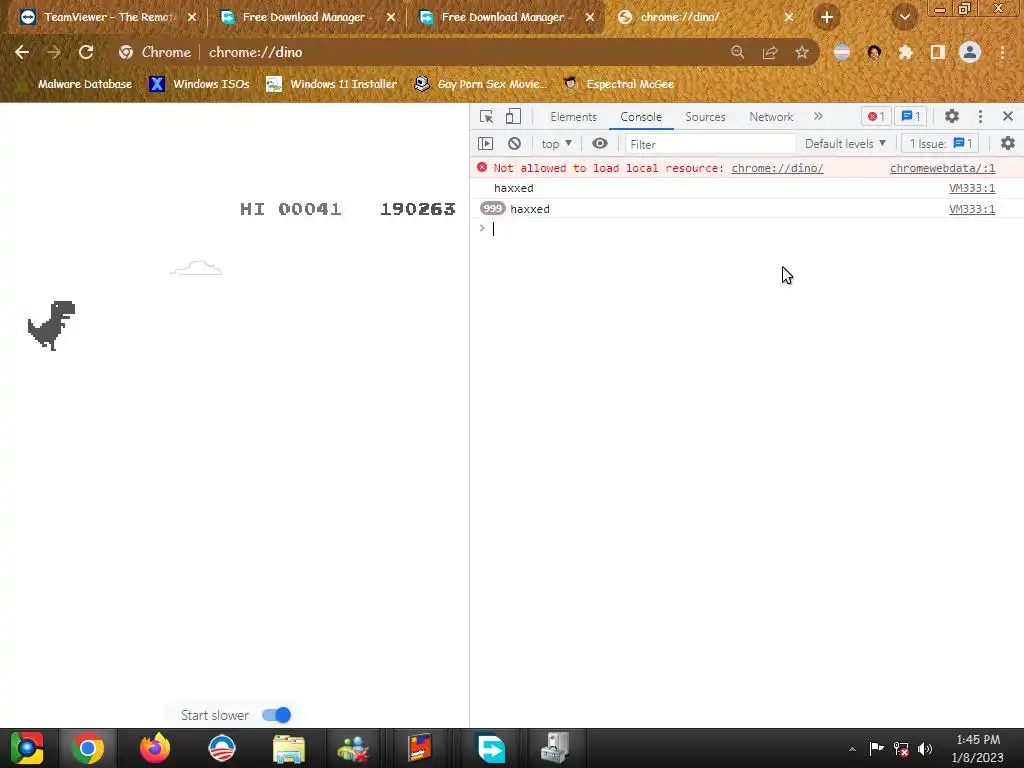Toggle the Chrome side panel icon

click(937, 52)
